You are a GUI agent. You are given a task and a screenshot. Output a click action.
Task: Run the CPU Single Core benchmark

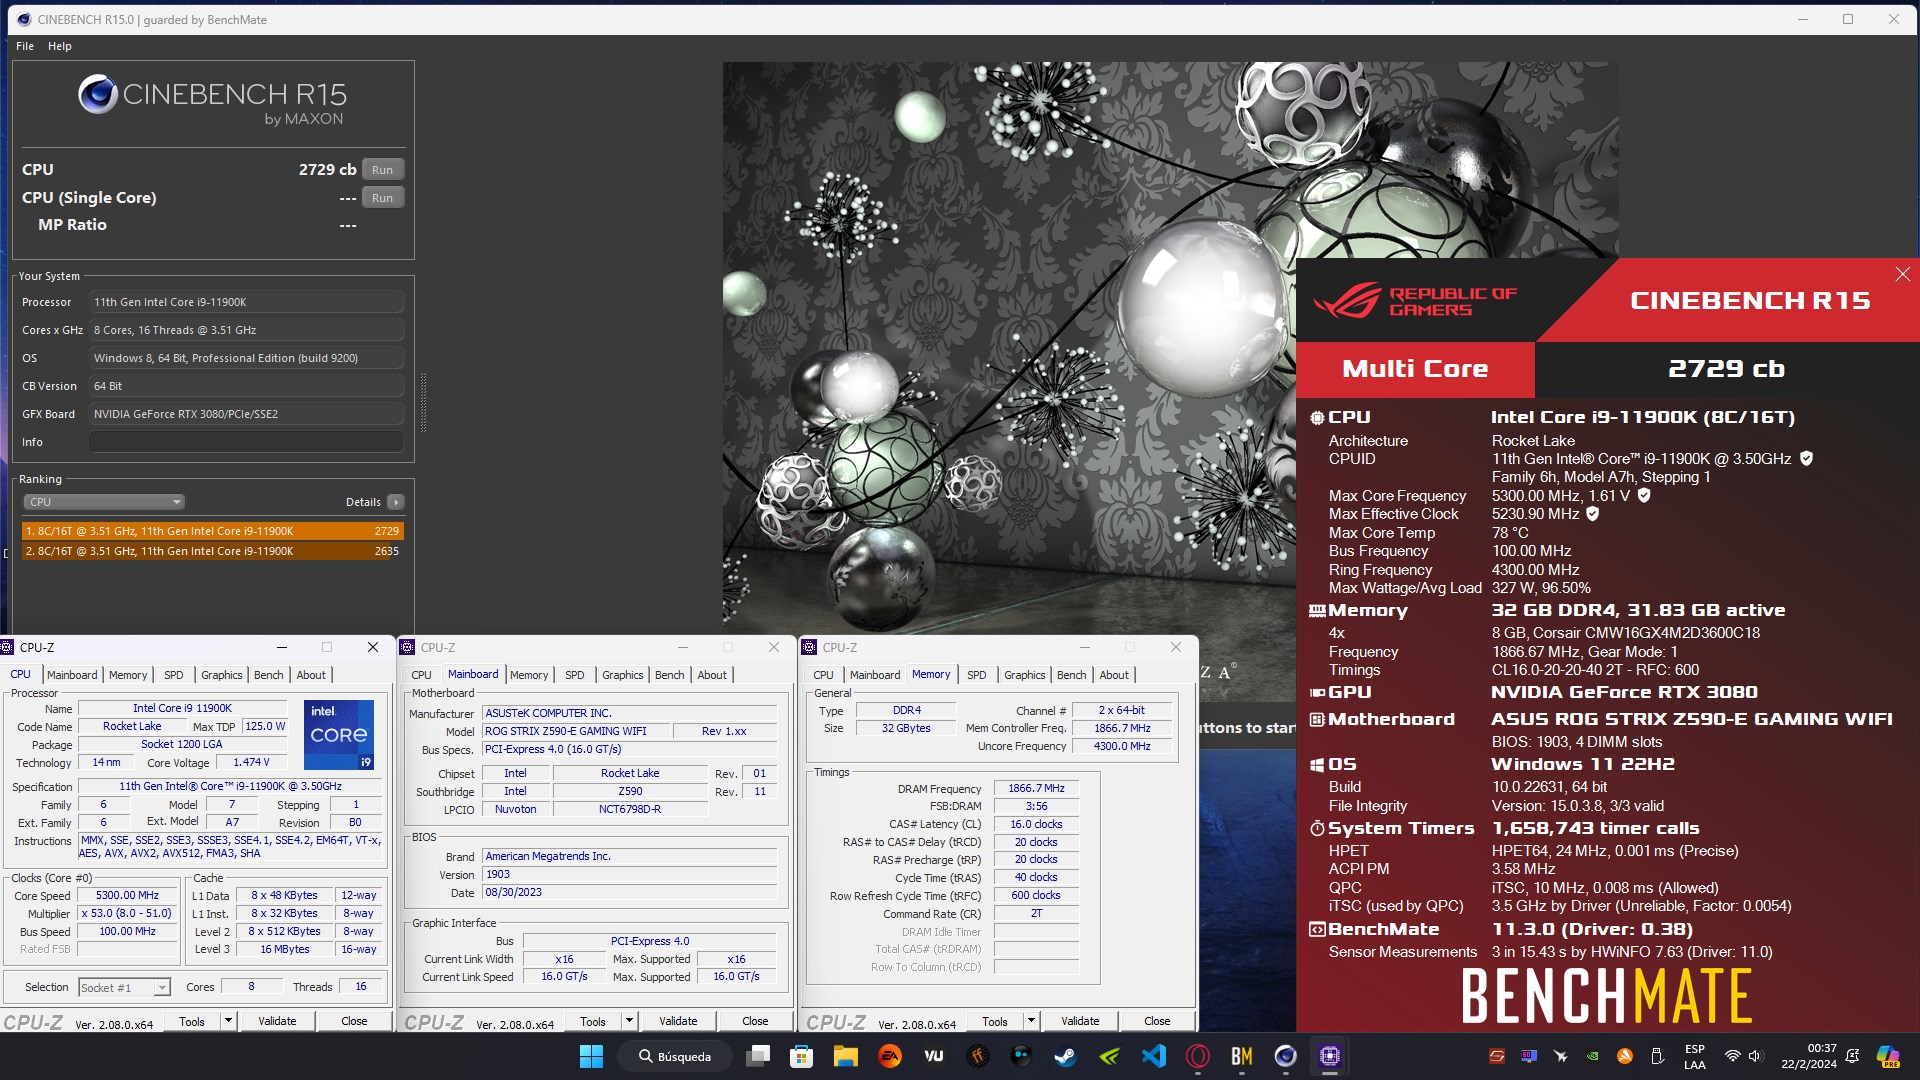coord(383,198)
